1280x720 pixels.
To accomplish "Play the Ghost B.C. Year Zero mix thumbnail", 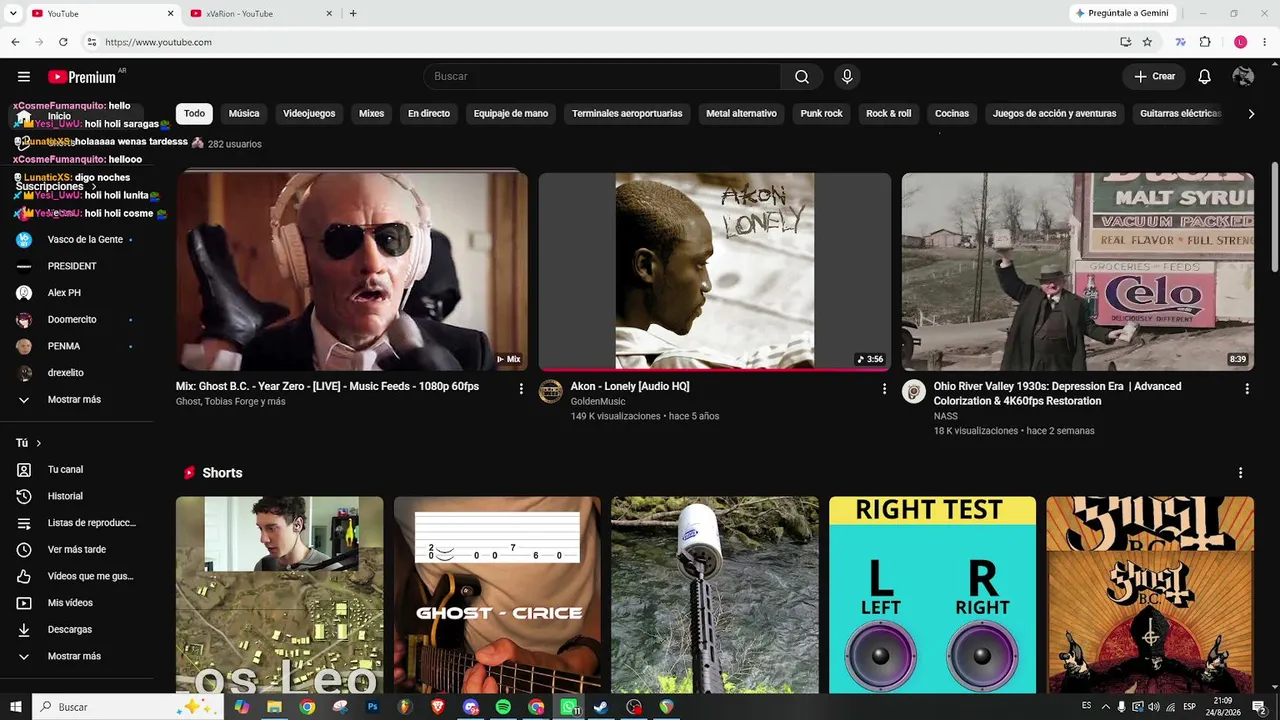I will [352, 271].
